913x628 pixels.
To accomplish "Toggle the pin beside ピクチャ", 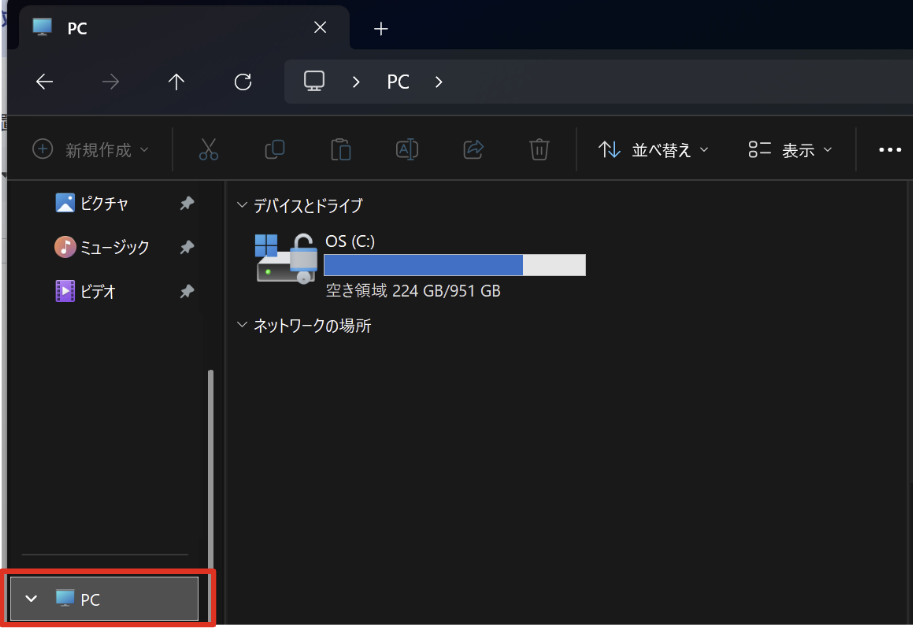I will (x=187, y=203).
